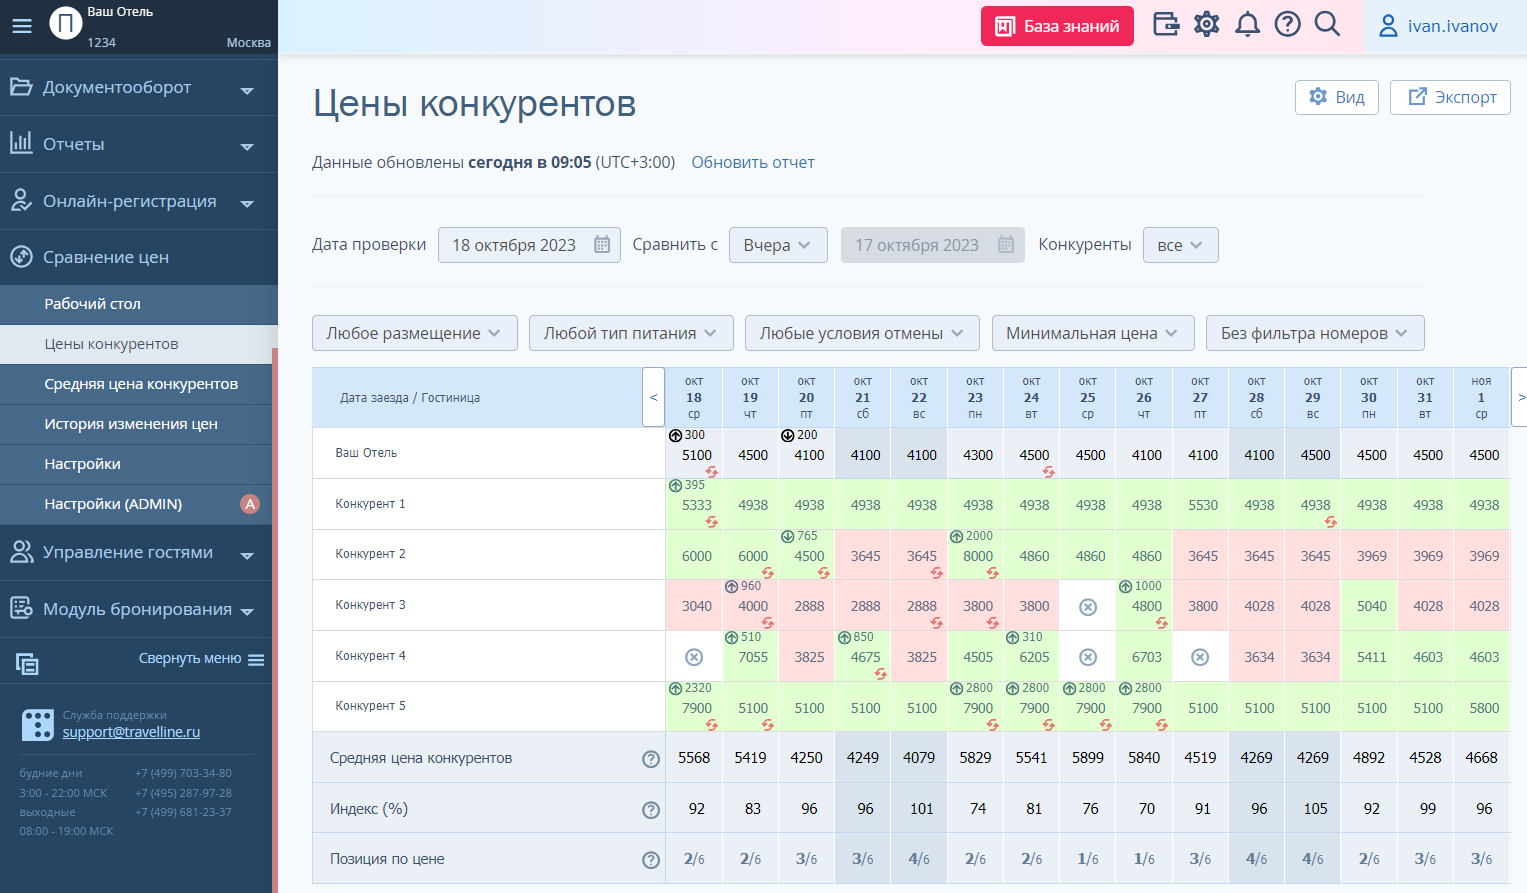
Task: Select Средняя цена конкурентов in sidebar
Action: pos(141,384)
